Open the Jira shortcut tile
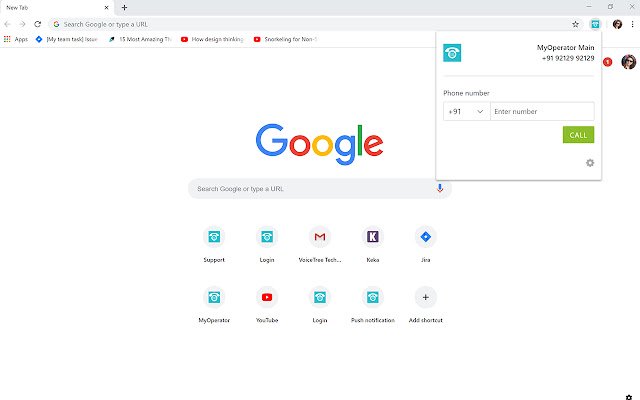 (x=426, y=244)
